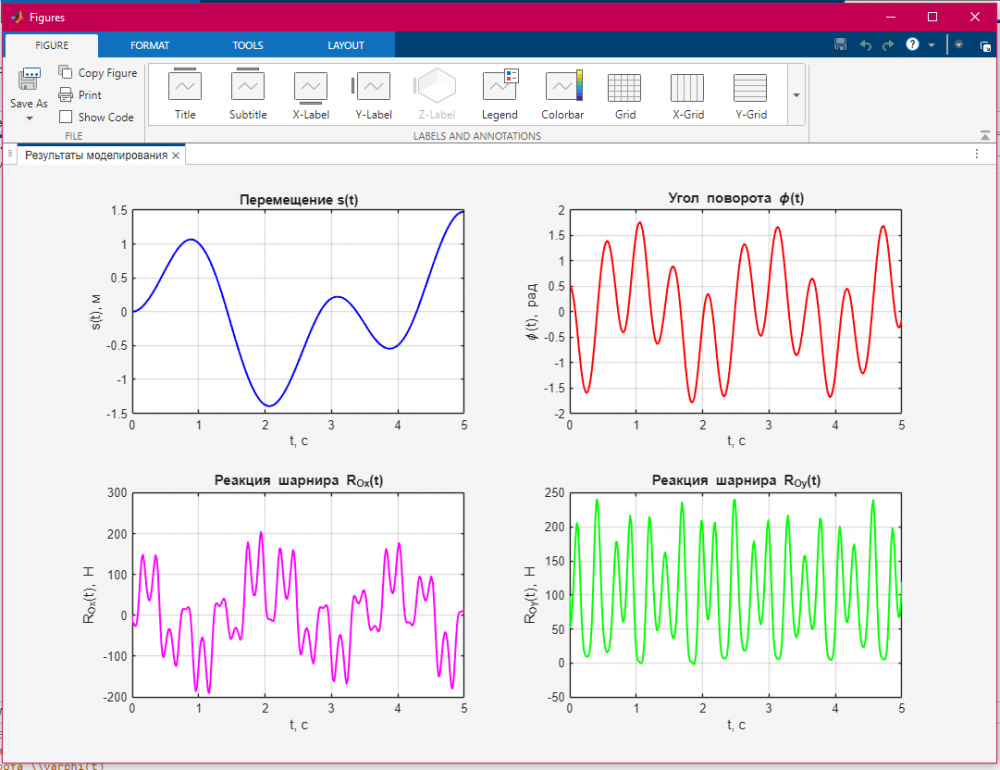
Task: Print the current figure
Action: pos(81,95)
